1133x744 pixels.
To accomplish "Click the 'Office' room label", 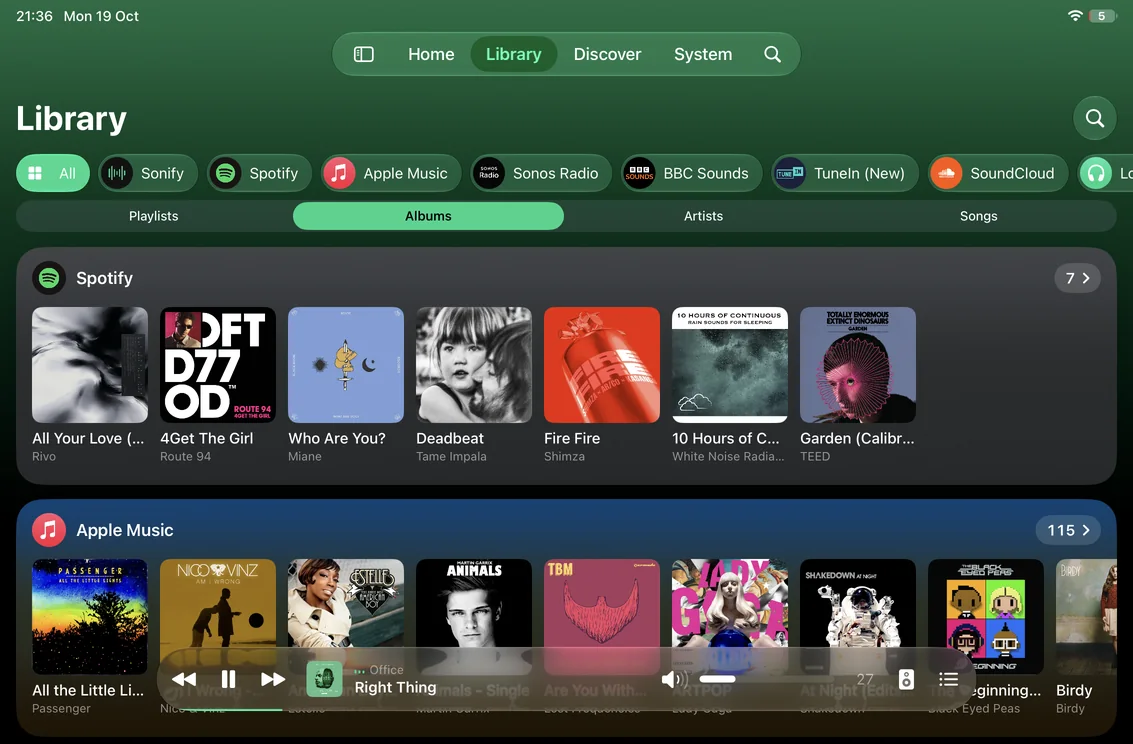I will pyautogui.click(x=386, y=670).
